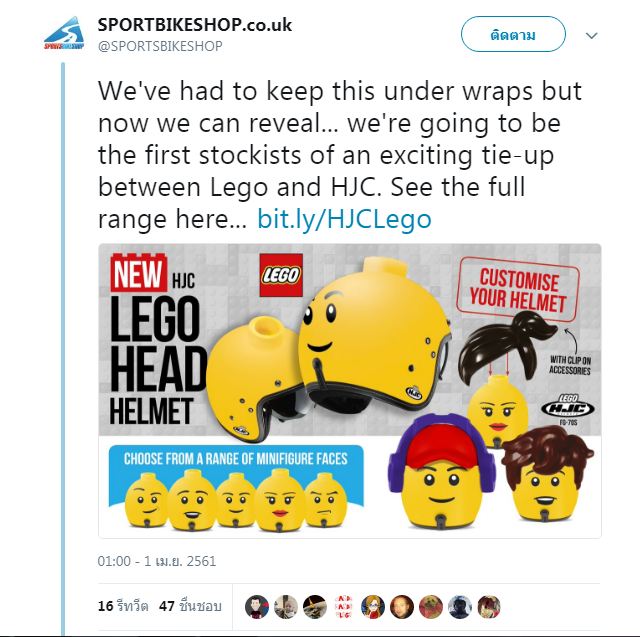This screenshot has height=637, width=640.
Task: Open the third liker avatar, the dark photo
Action: click(315, 607)
